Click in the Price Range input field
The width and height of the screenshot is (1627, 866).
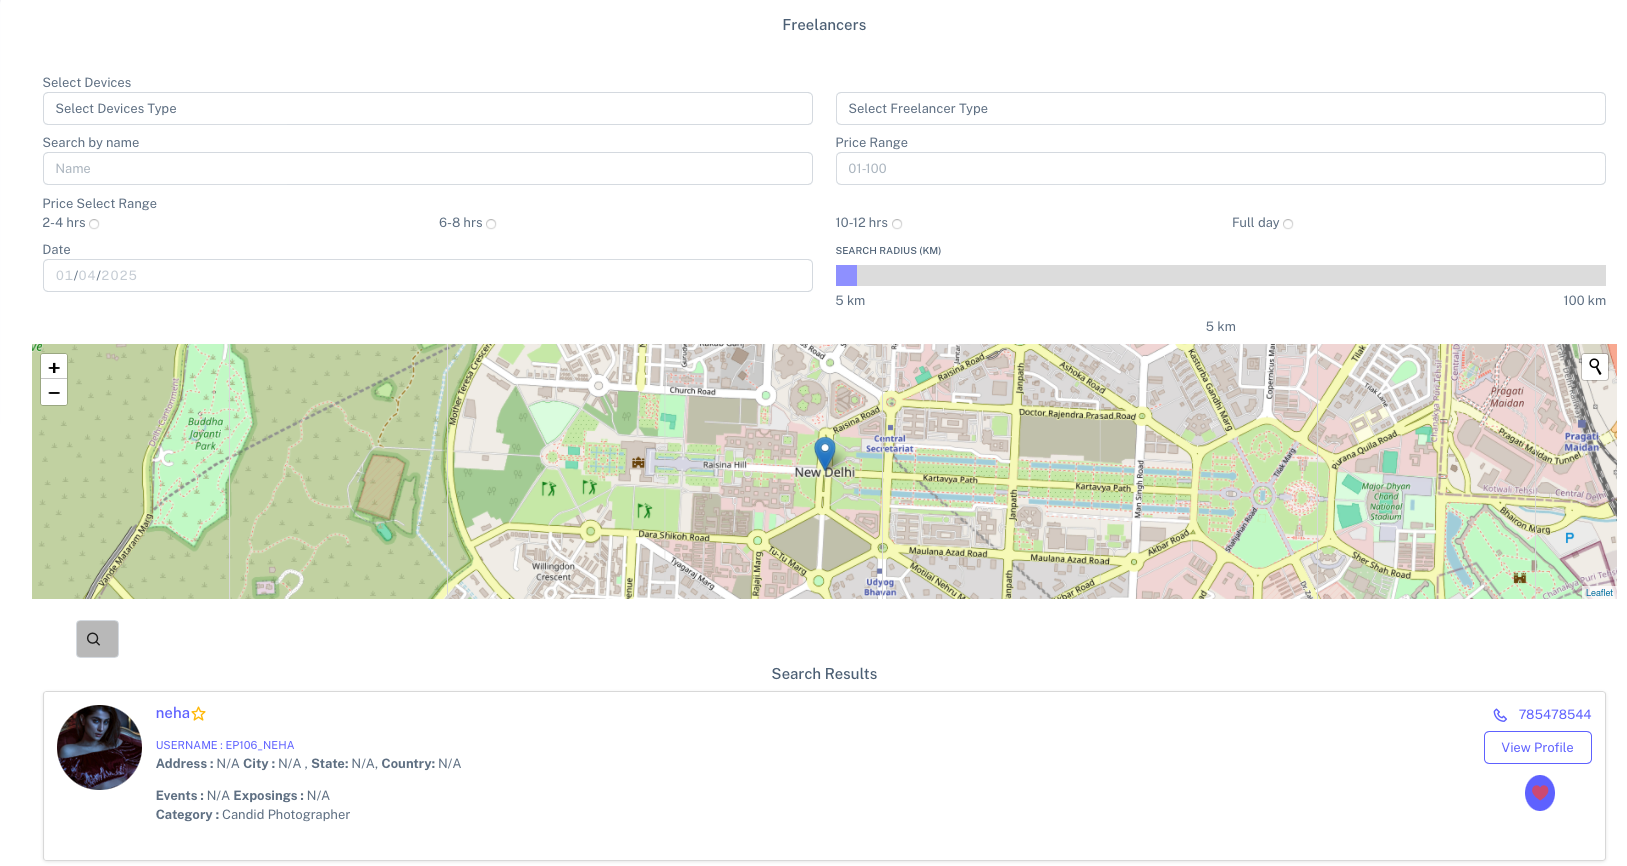click(x=1221, y=169)
